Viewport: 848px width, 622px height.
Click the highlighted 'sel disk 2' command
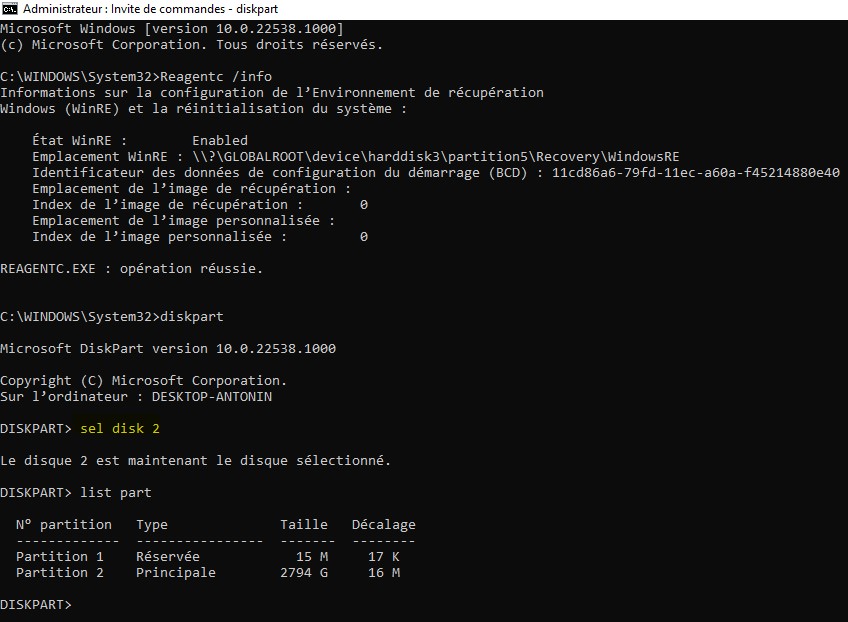point(120,429)
